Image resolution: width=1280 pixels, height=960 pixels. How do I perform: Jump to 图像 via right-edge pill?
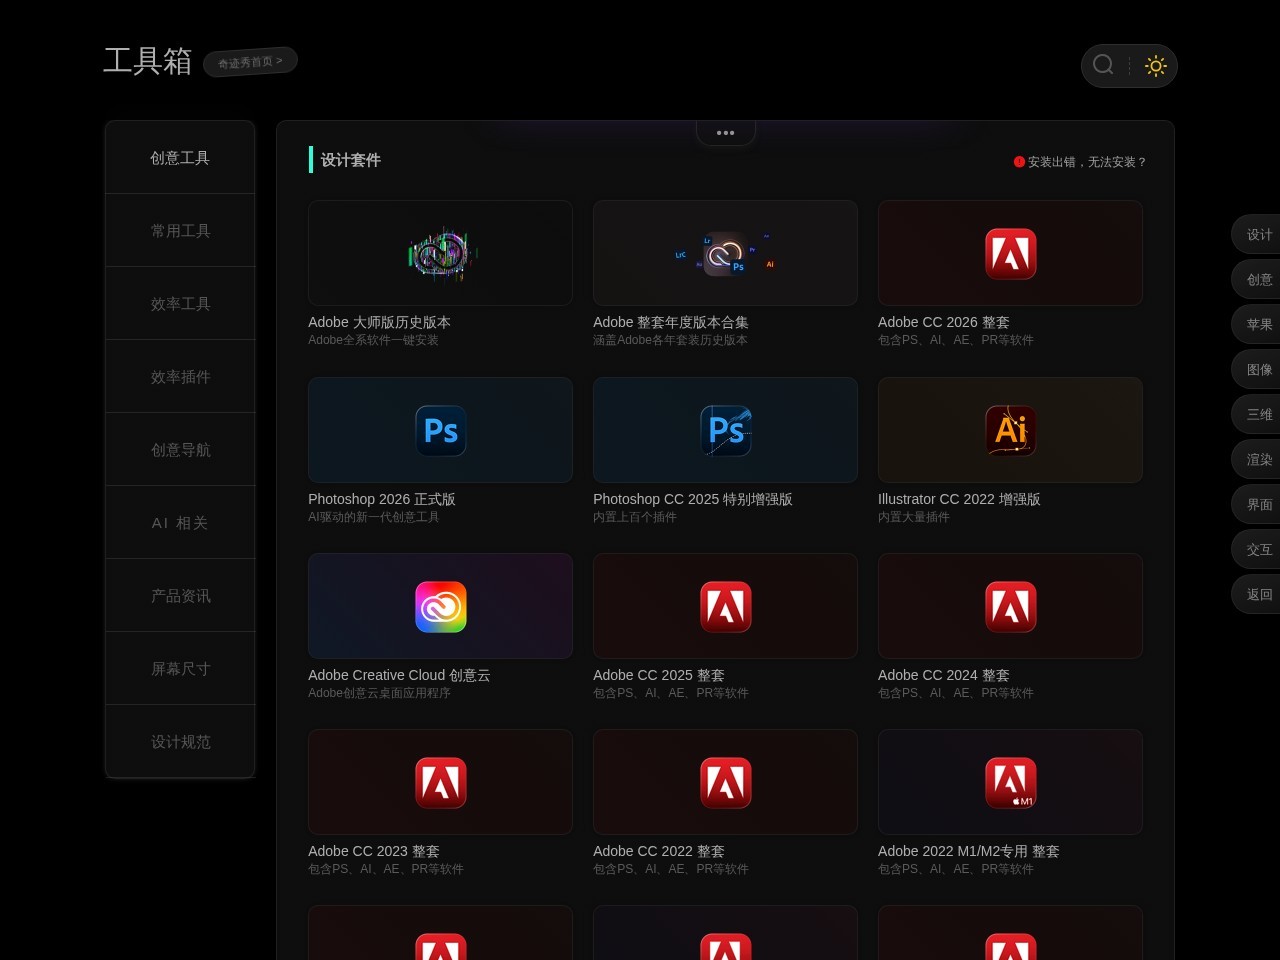(1258, 369)
